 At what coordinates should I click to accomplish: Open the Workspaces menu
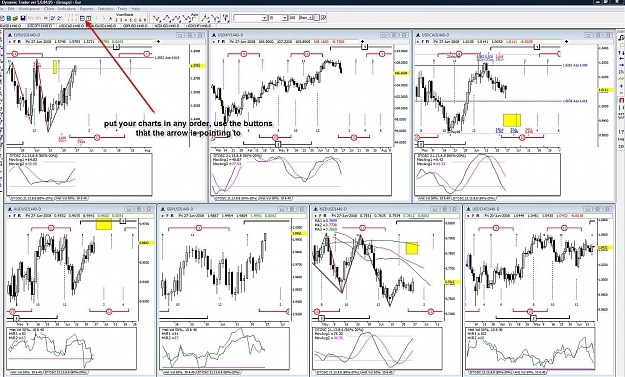click(x=29, y=8)
